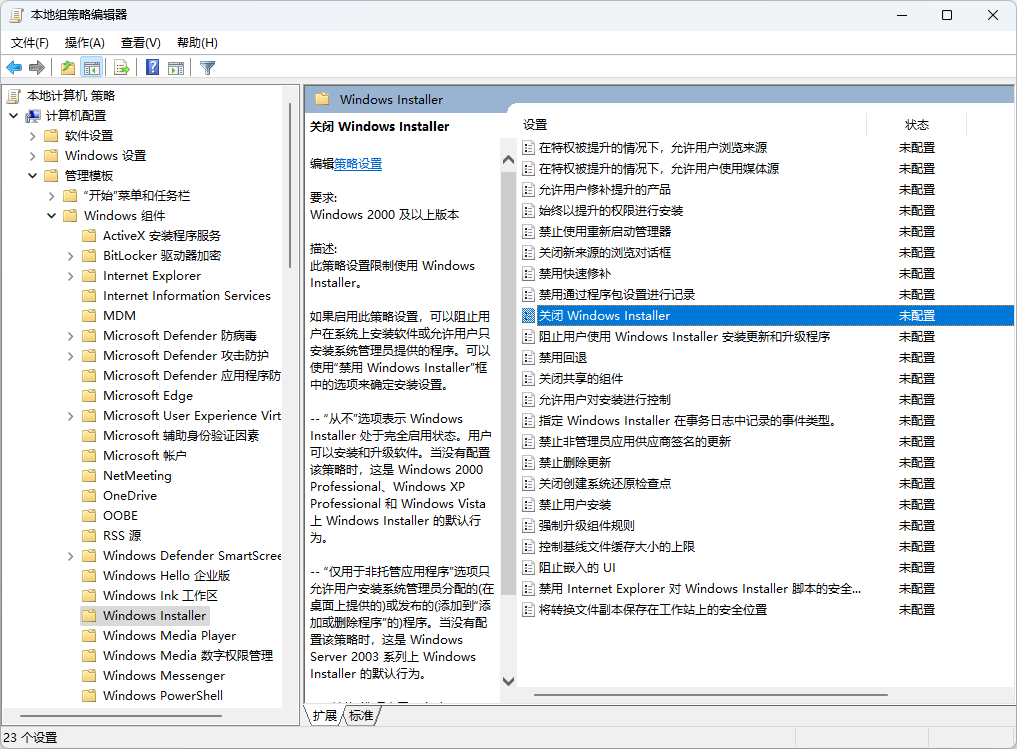Toggle the show/hide console tree icon

(91, 67)
